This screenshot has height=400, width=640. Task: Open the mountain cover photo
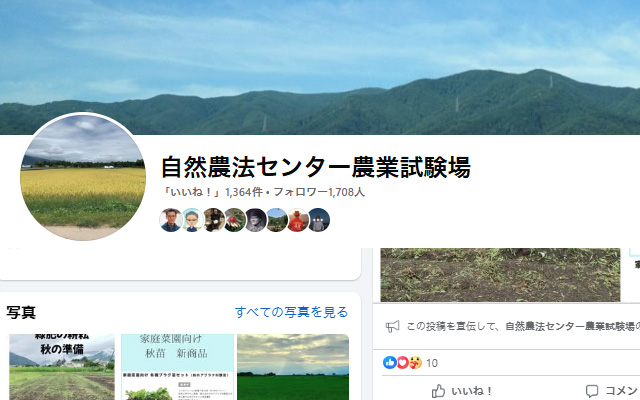pos(320,67)
